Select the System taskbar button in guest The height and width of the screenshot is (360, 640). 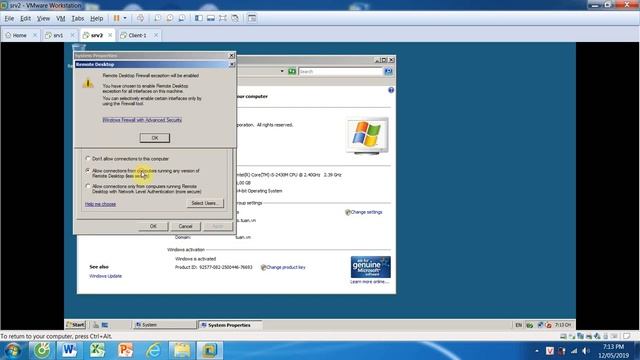click(x=164, y=325)
